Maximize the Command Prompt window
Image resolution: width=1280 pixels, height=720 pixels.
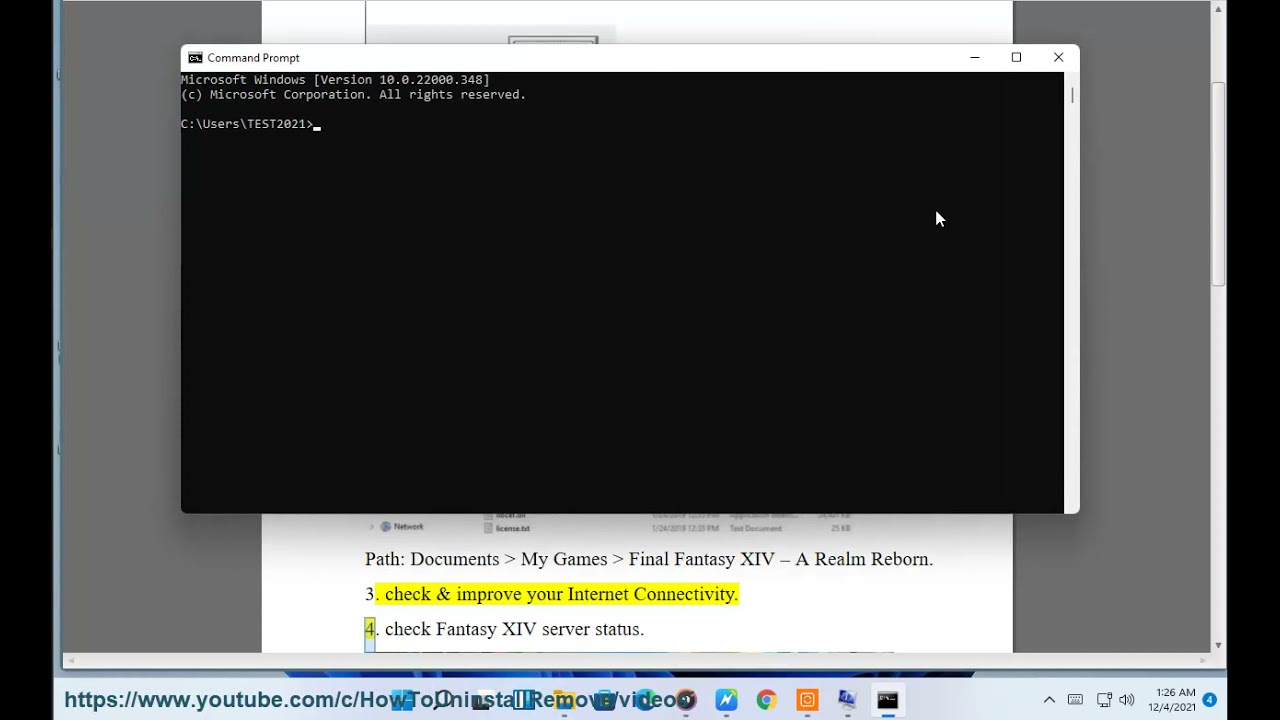click(x=1016, y=58)
